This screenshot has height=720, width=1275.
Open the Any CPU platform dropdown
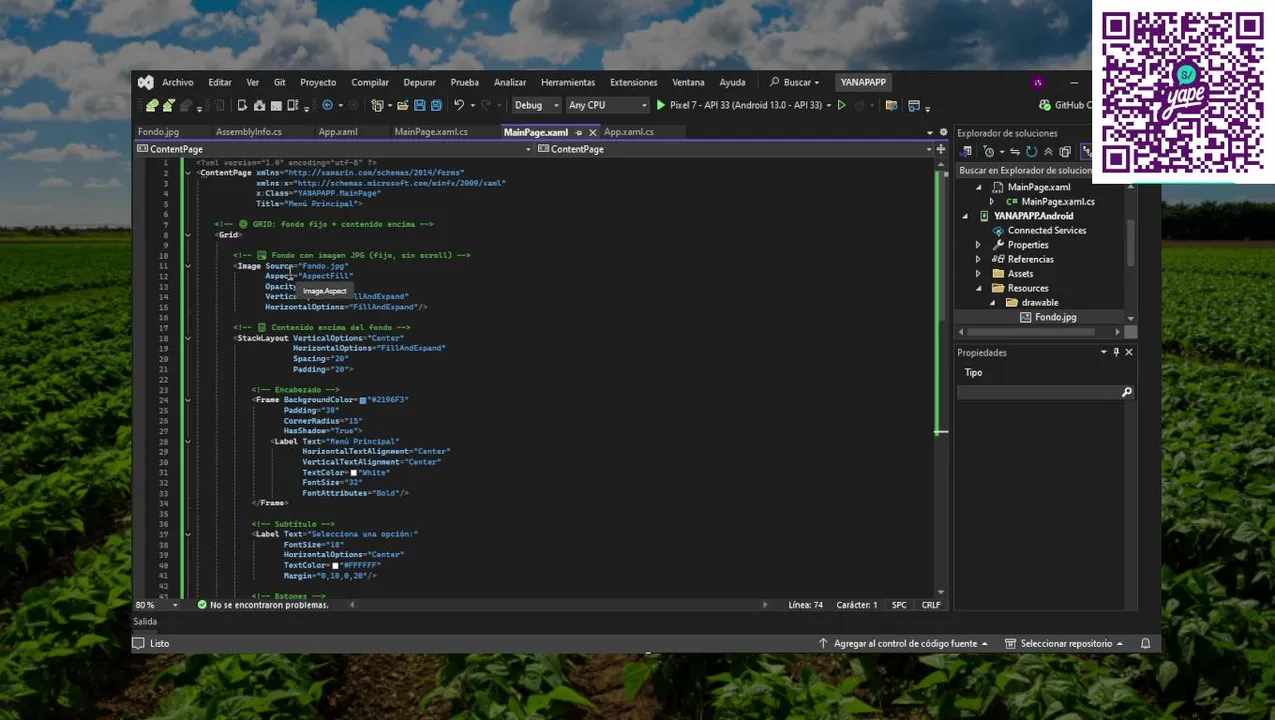606,105
